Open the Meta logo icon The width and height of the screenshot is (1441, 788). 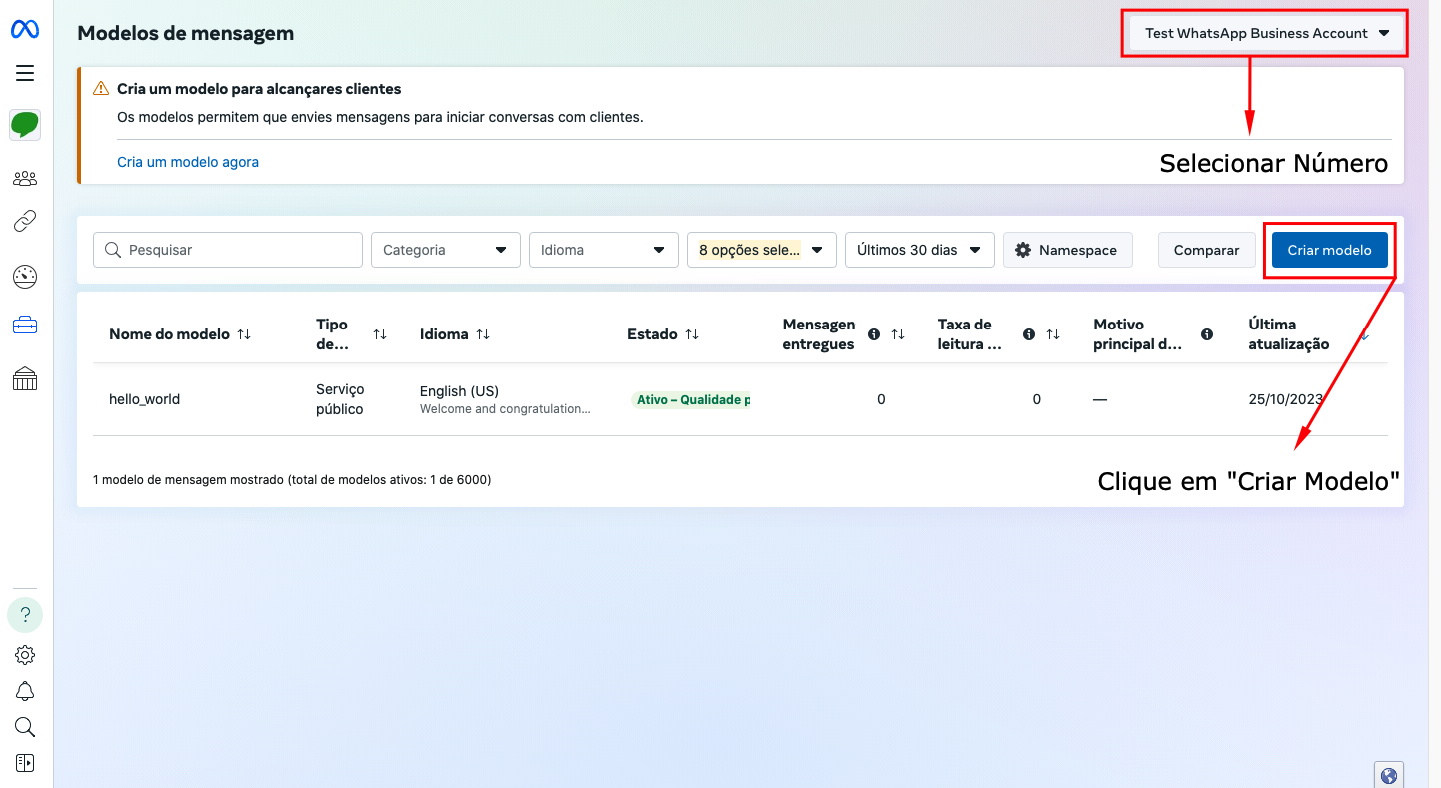(x=24, y=28)
